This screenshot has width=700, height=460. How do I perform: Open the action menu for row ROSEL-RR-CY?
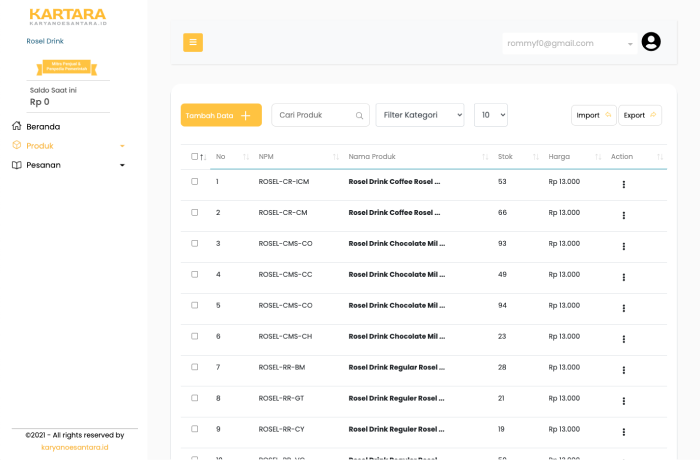(x=624, y=432)
